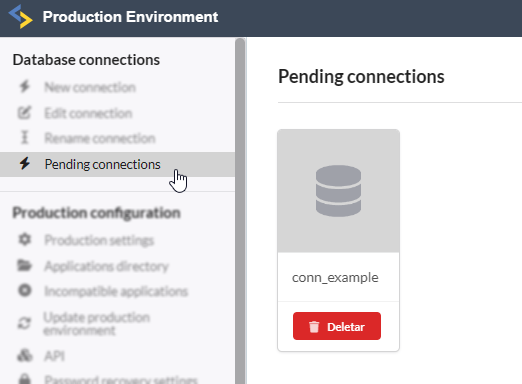Click the database thumbnail on the conn_example card
The image size is (522, 384).
[x=338, y=191]
